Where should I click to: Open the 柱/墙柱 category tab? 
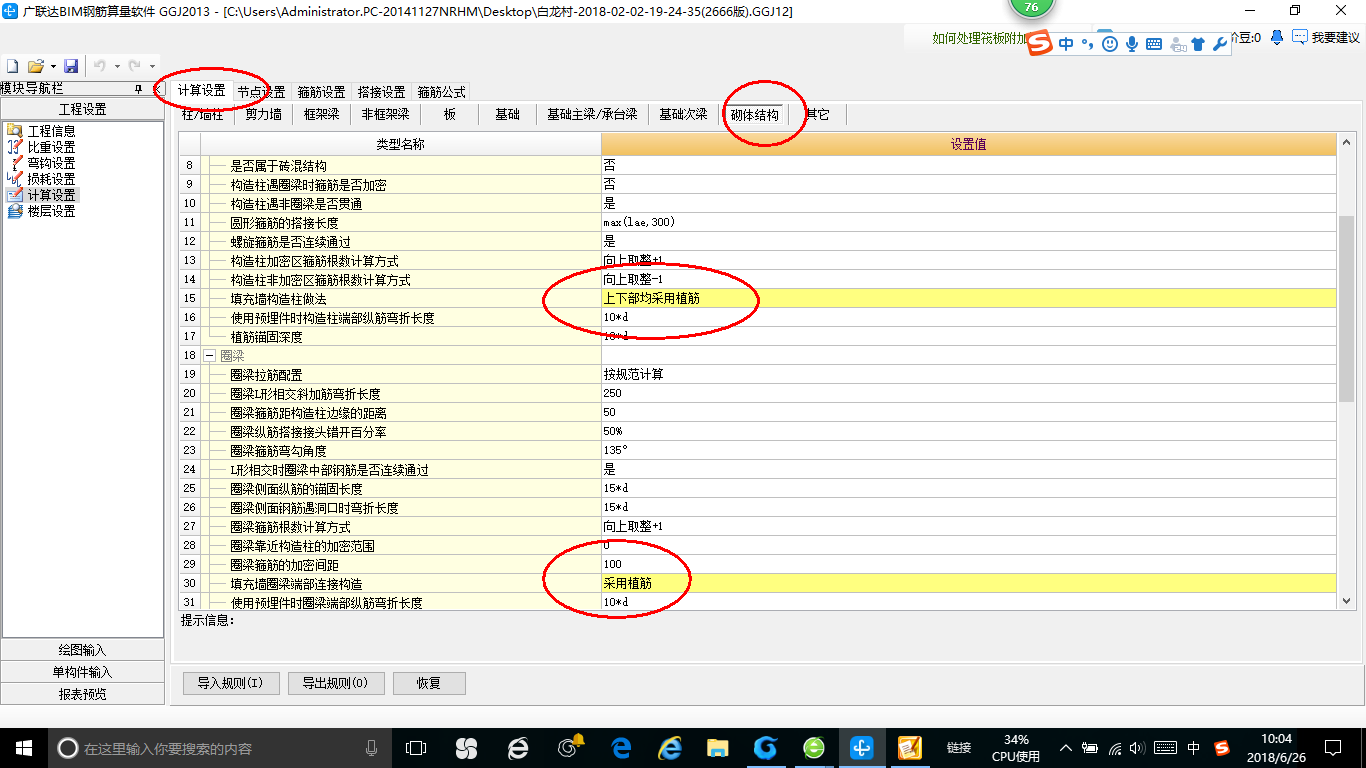click(x=203, y=114)
